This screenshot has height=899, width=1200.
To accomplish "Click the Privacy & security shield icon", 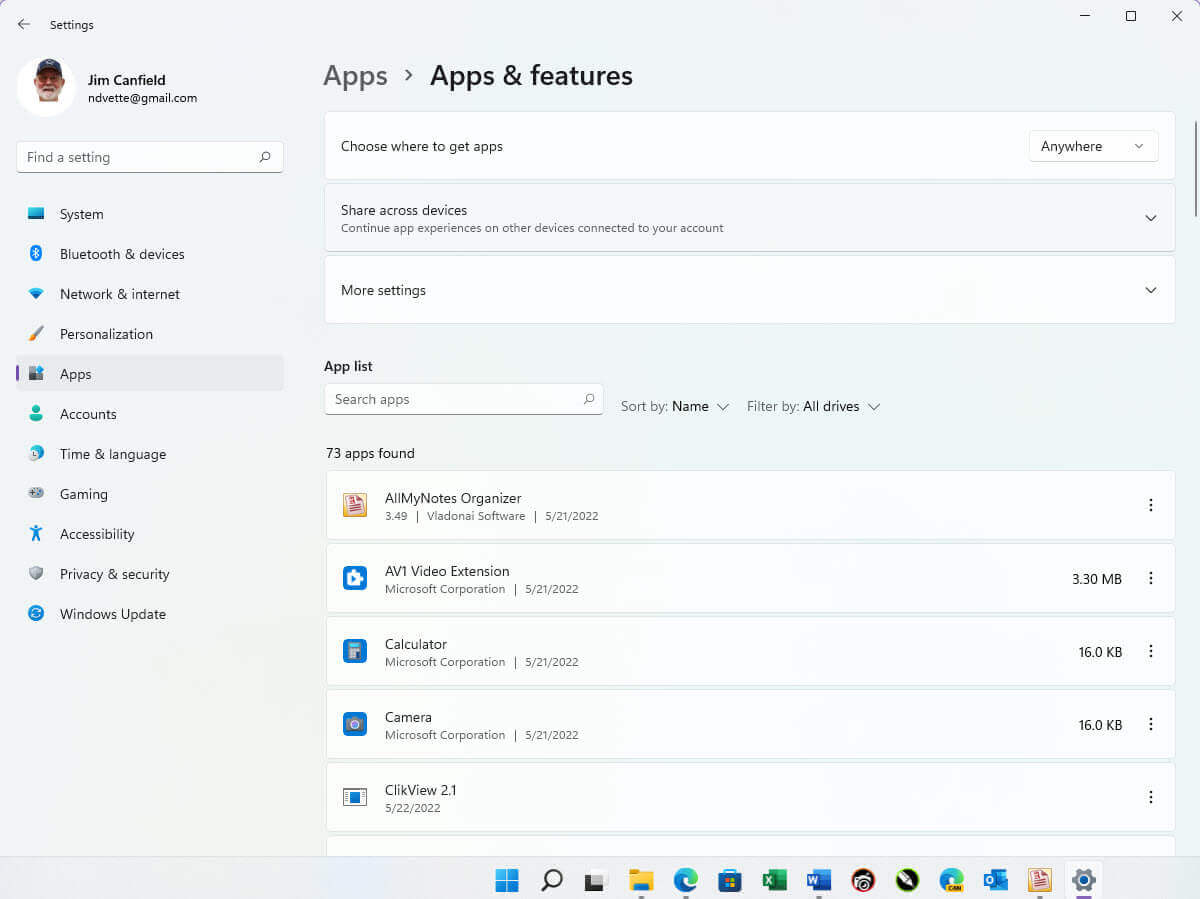I will 36,574.
